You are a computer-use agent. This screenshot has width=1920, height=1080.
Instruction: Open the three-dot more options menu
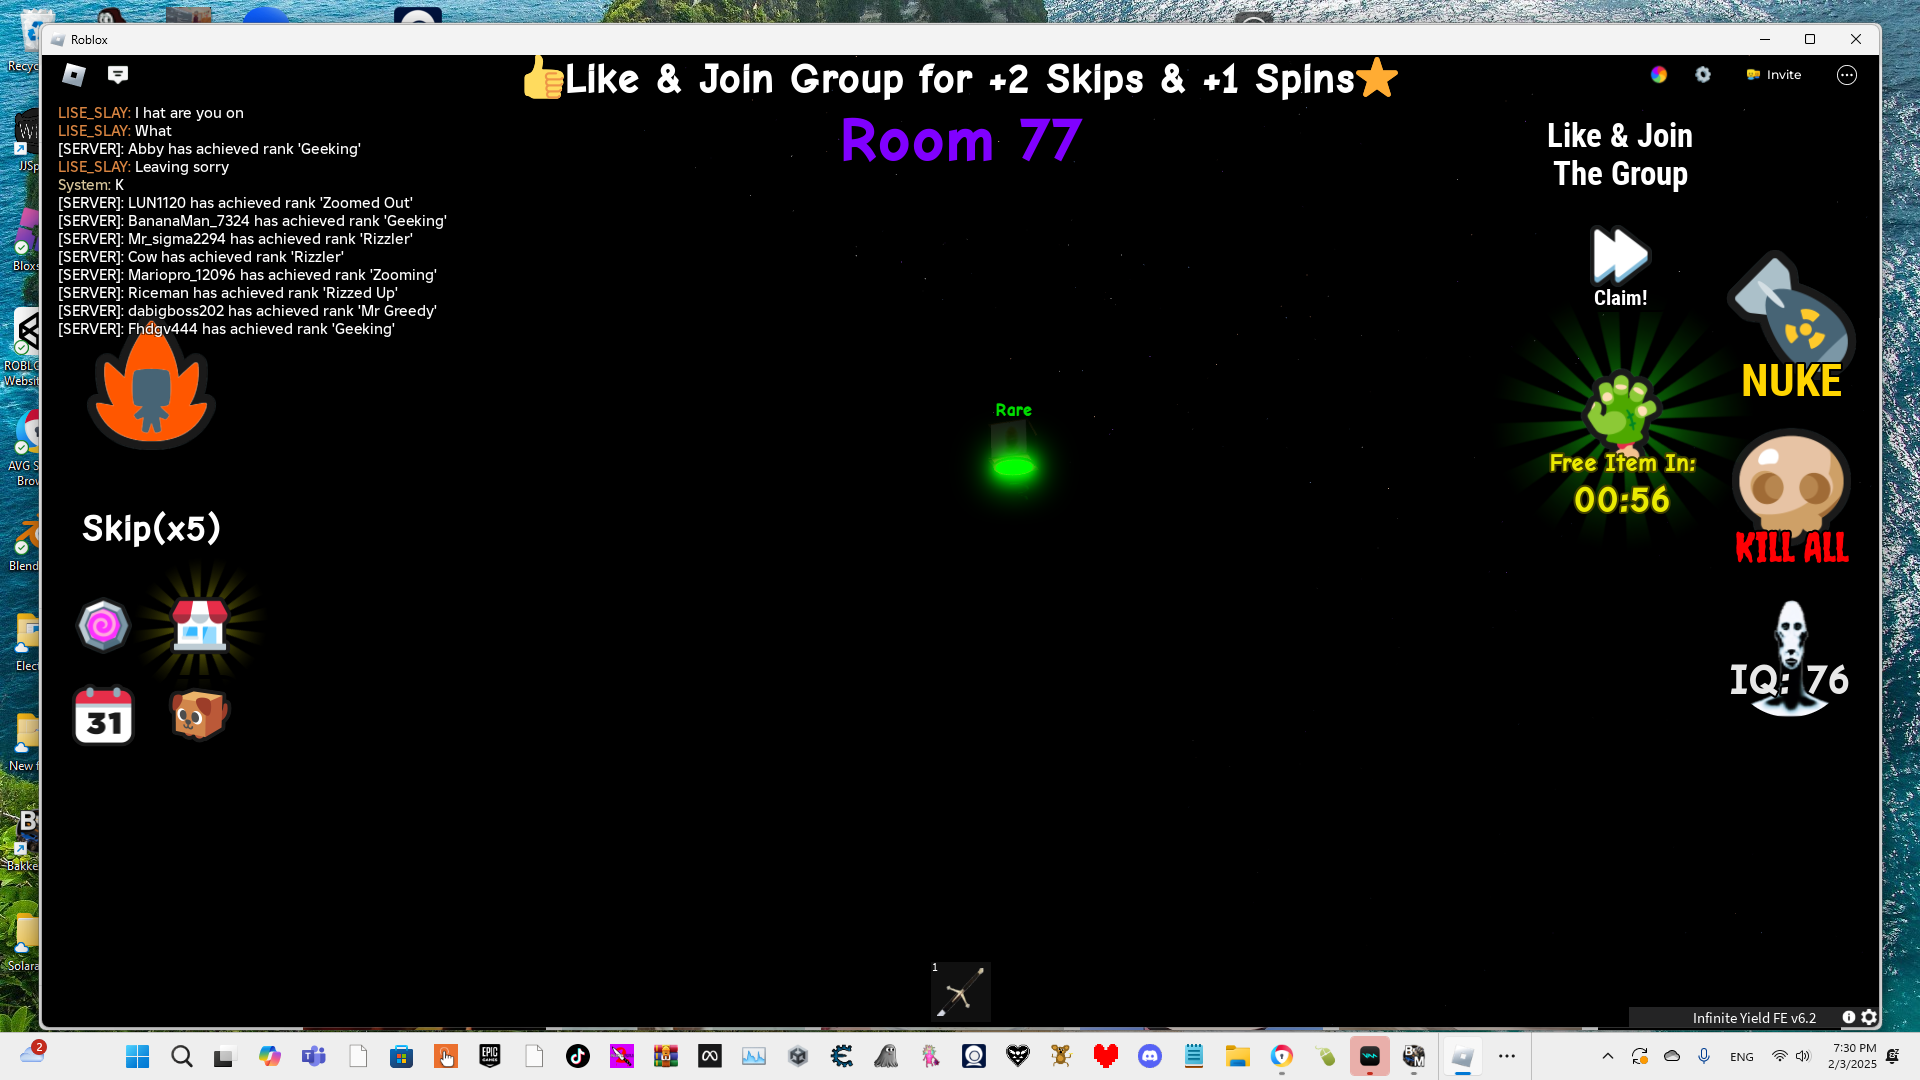1847,75
